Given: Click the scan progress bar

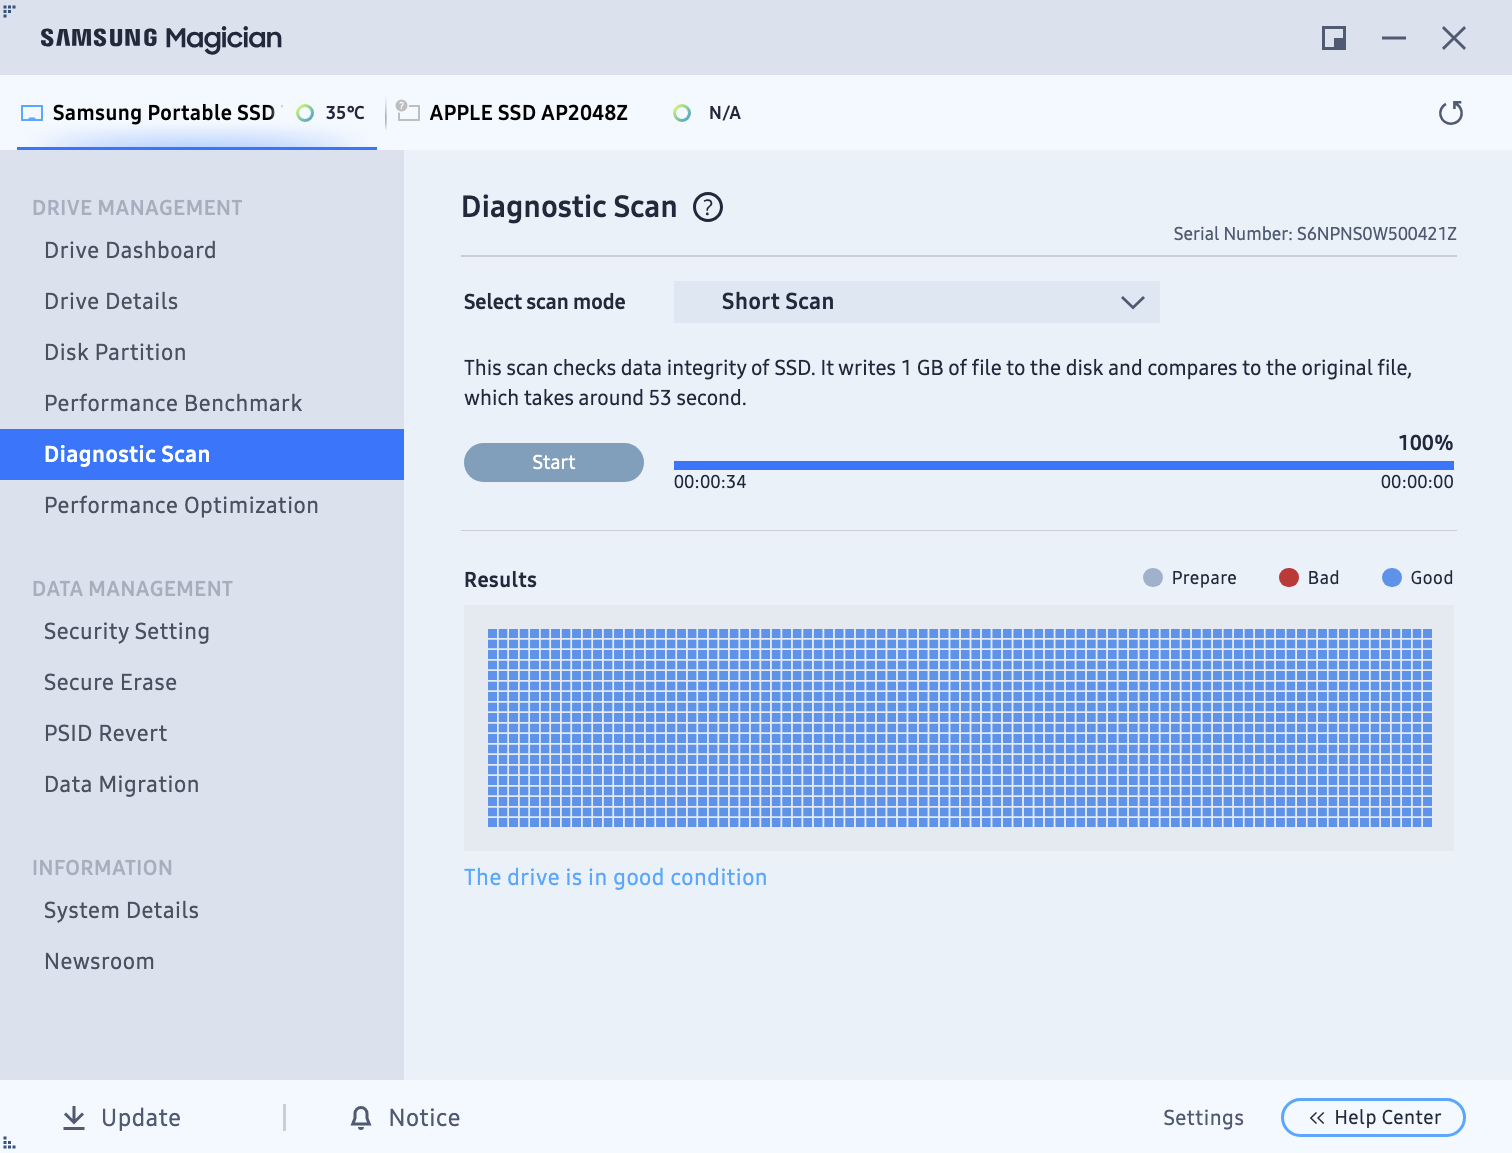Looking at the screenshot, I should [x=1064, y=465].
